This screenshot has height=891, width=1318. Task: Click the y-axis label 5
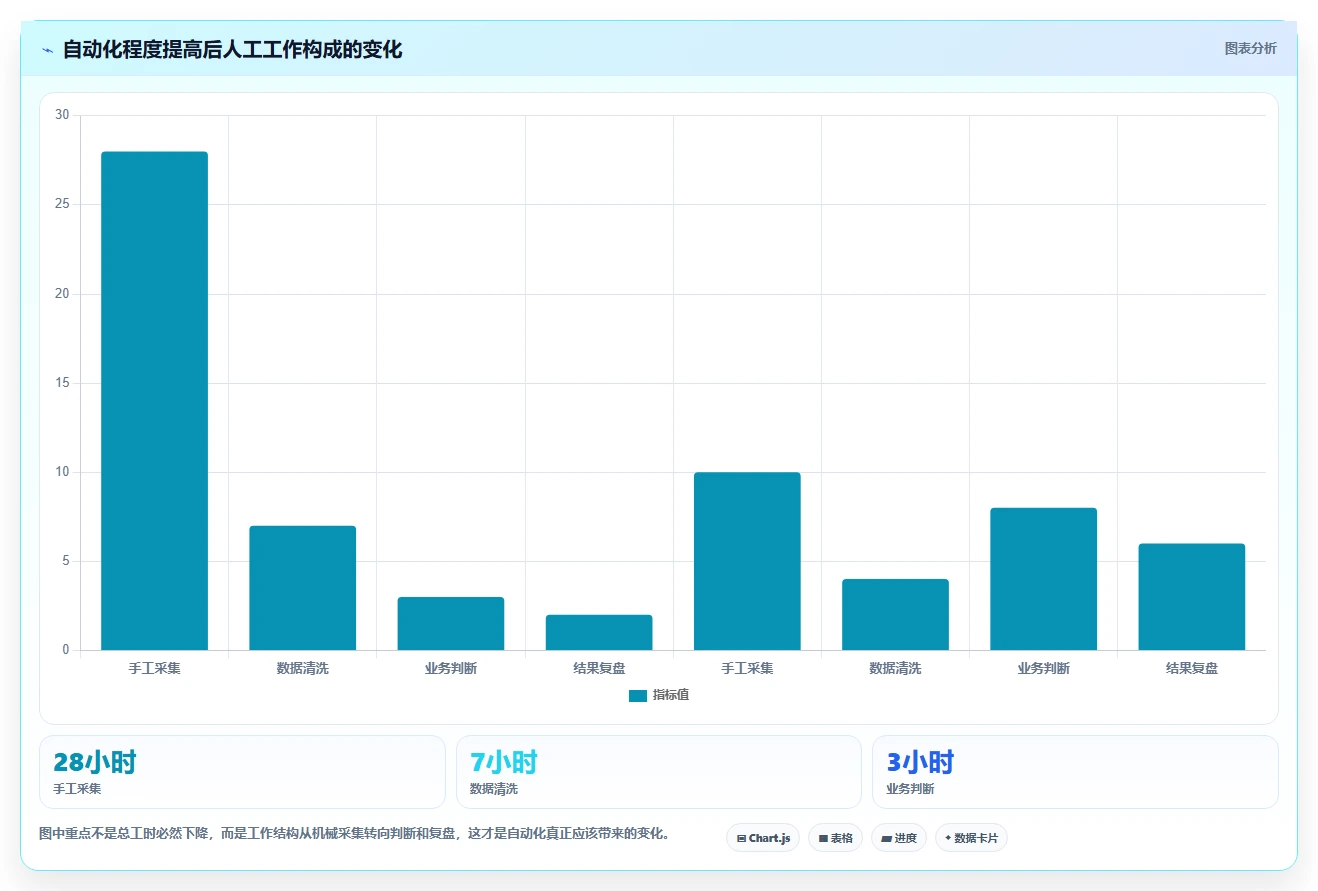tap(66, 561)
